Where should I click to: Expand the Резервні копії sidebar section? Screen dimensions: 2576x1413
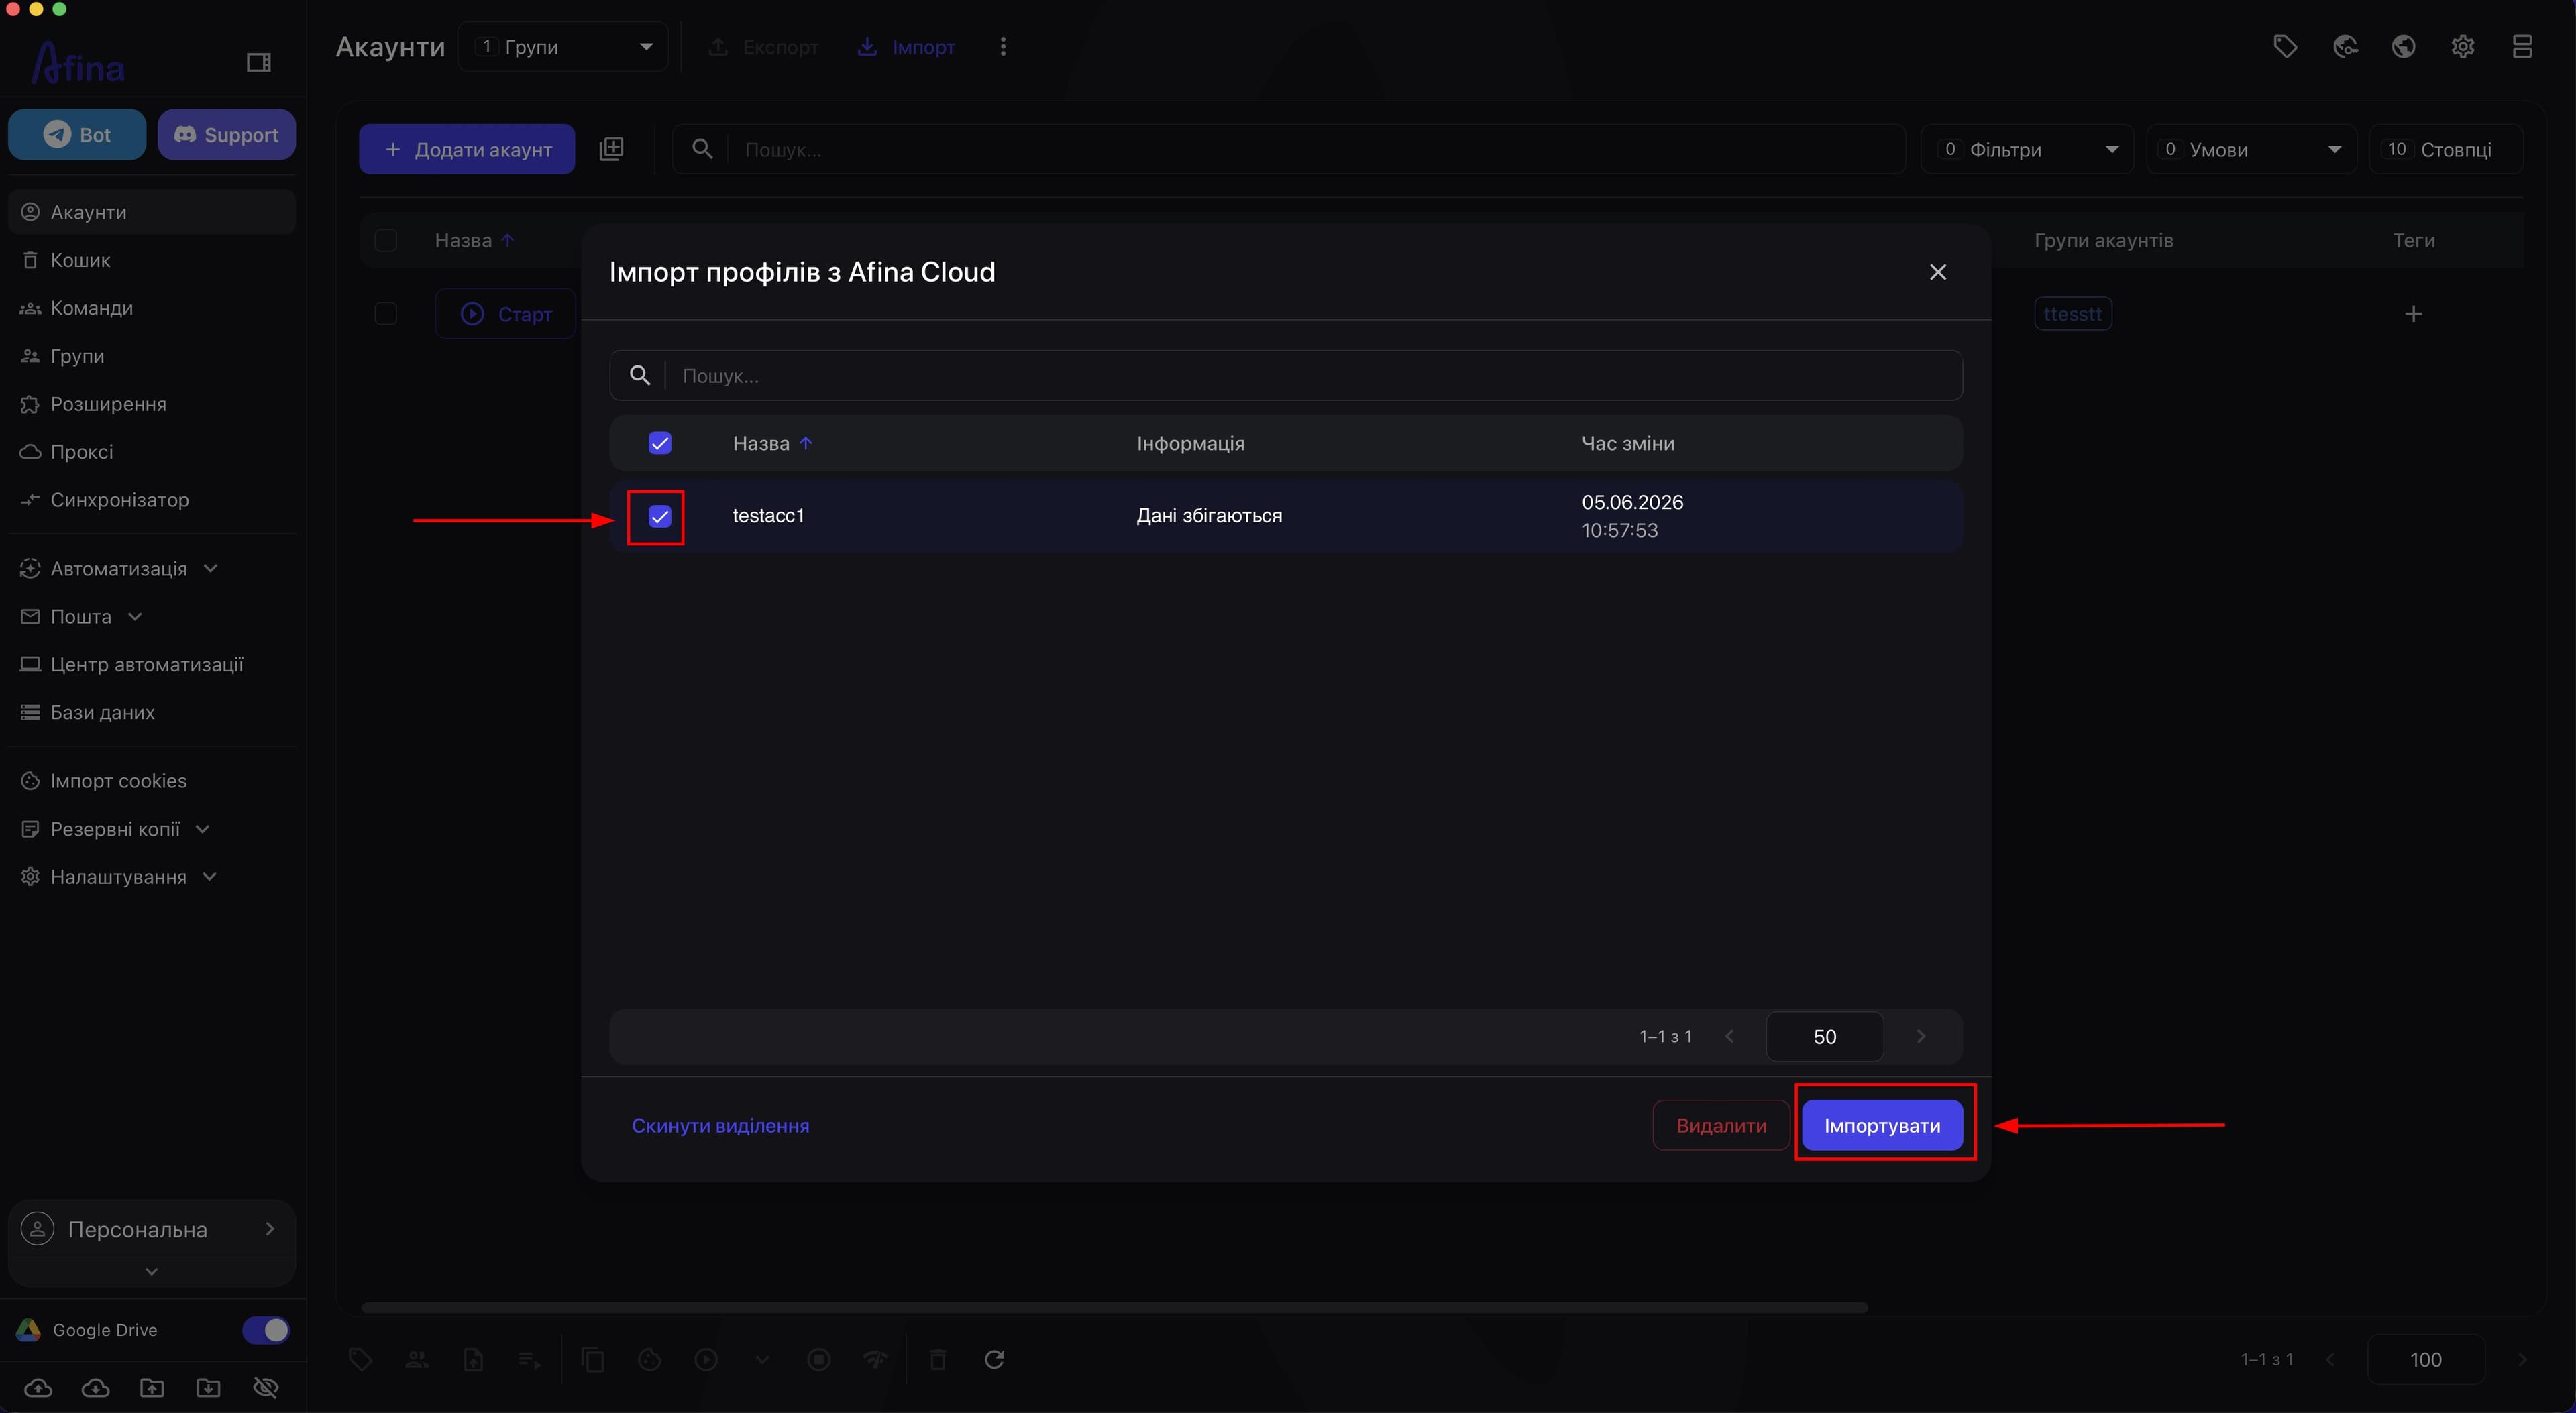[115, 829]
